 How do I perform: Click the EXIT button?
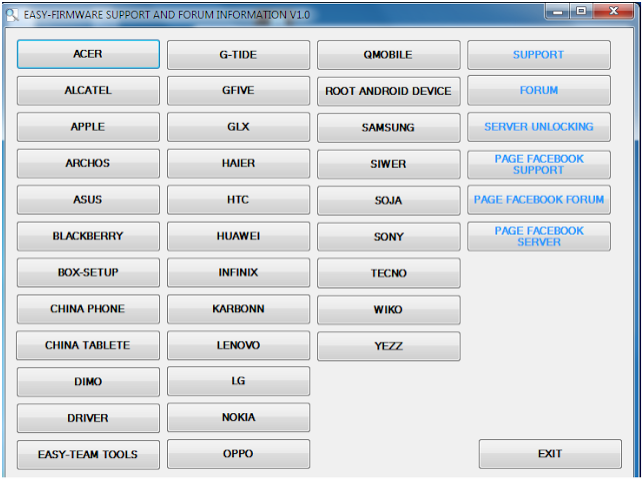point(550,454)
